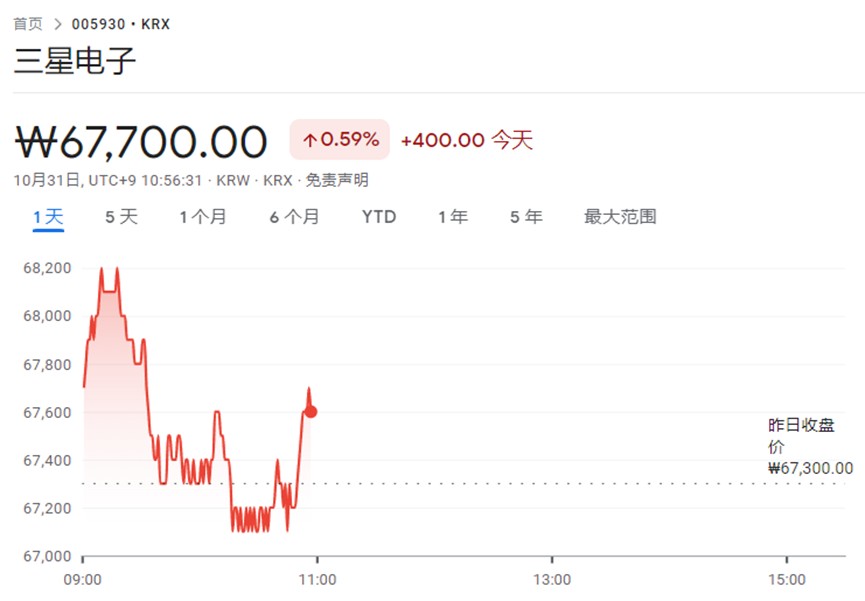
Task: Click the breadcrumb chevron arrow after 首页
Action: [58, 23]
